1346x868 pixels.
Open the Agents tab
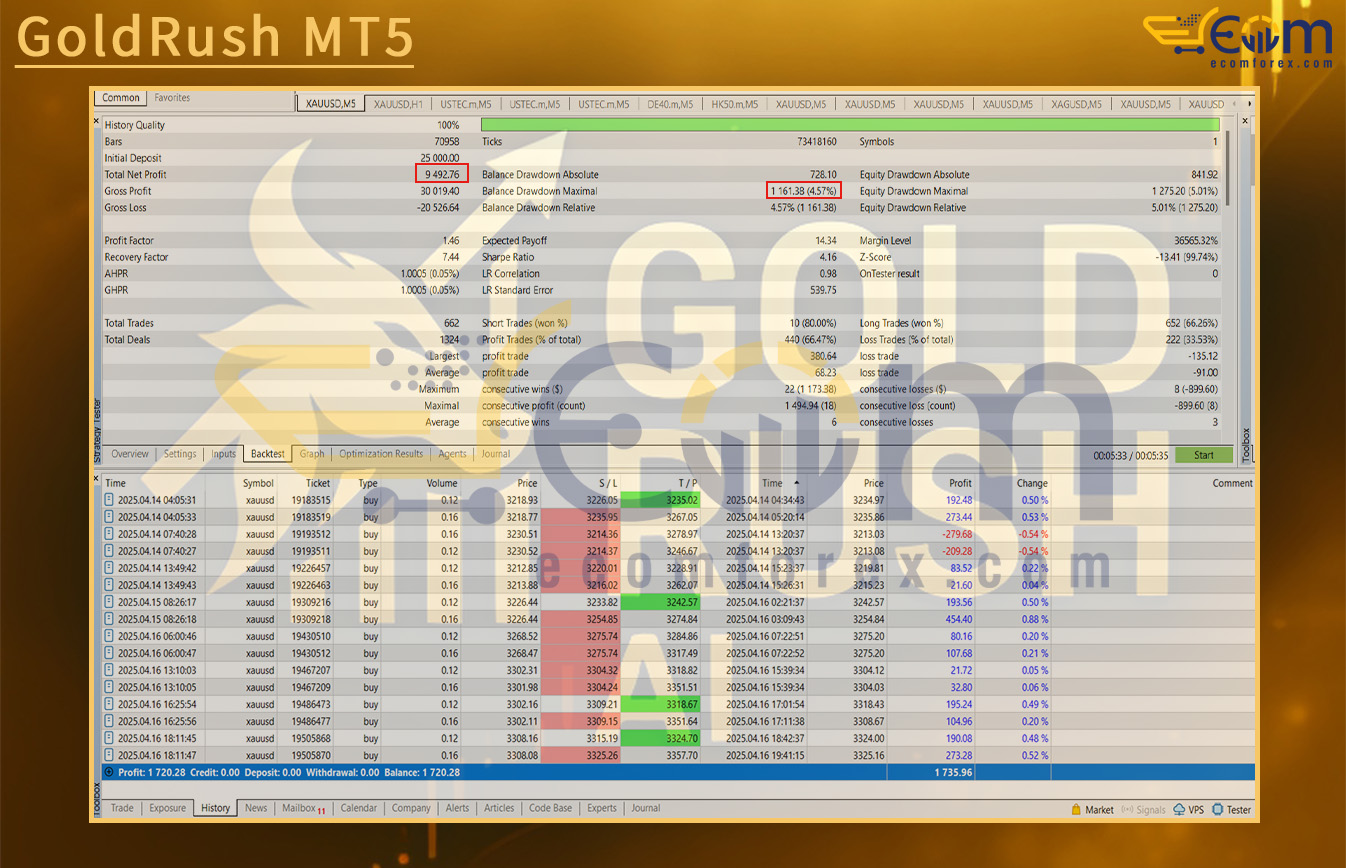point(453,454)
